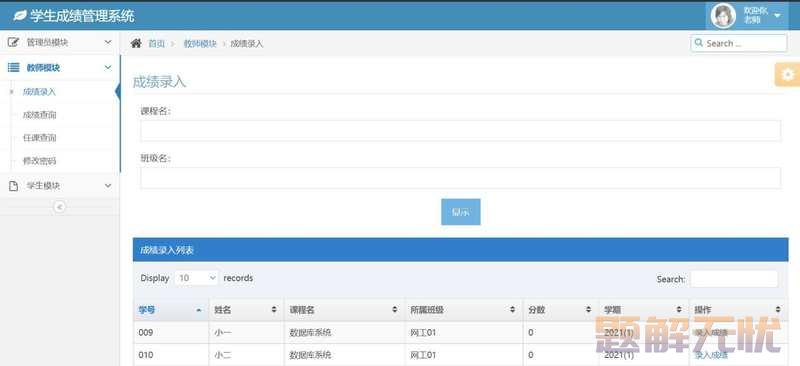Viewport: 800px width, 366px height.
Task: Click 录入成绩 link for student 009
Action: point(711,333)
